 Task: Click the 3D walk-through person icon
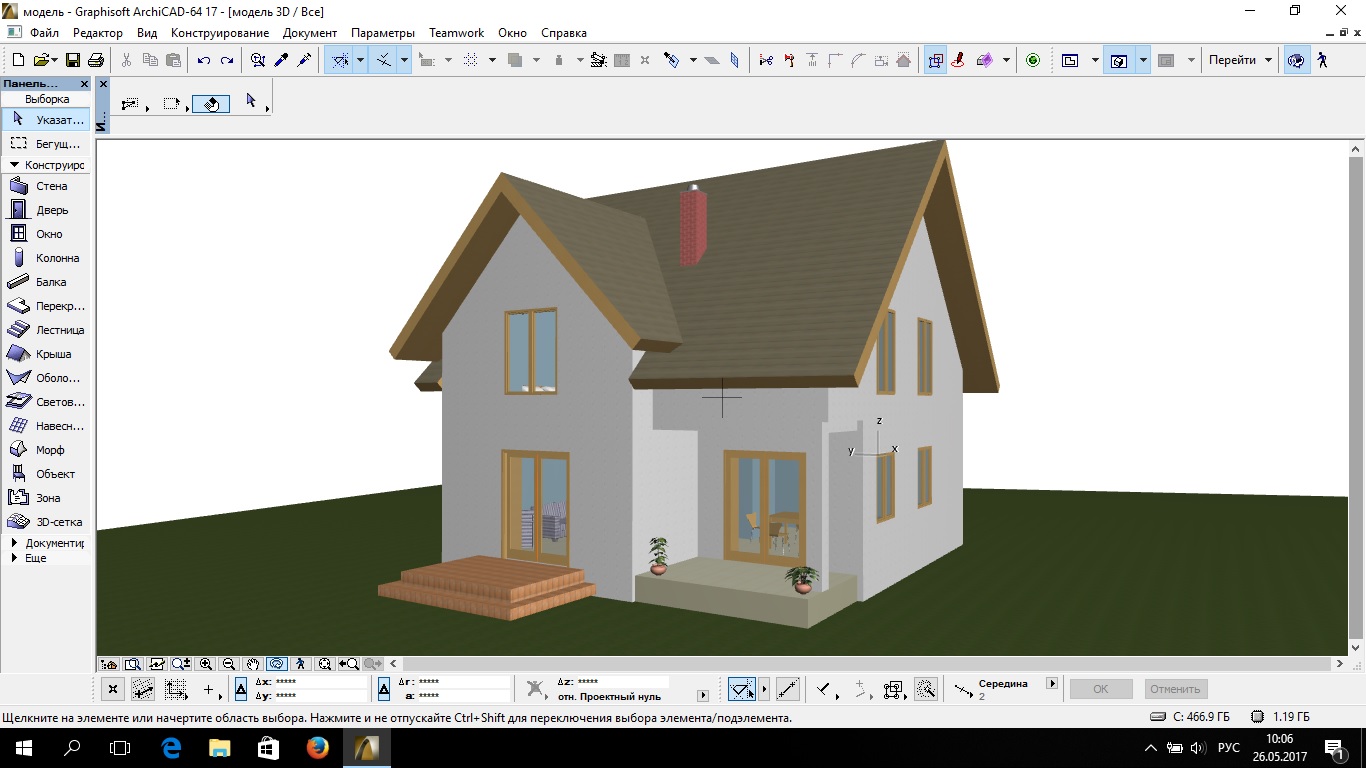[1323, 60]
